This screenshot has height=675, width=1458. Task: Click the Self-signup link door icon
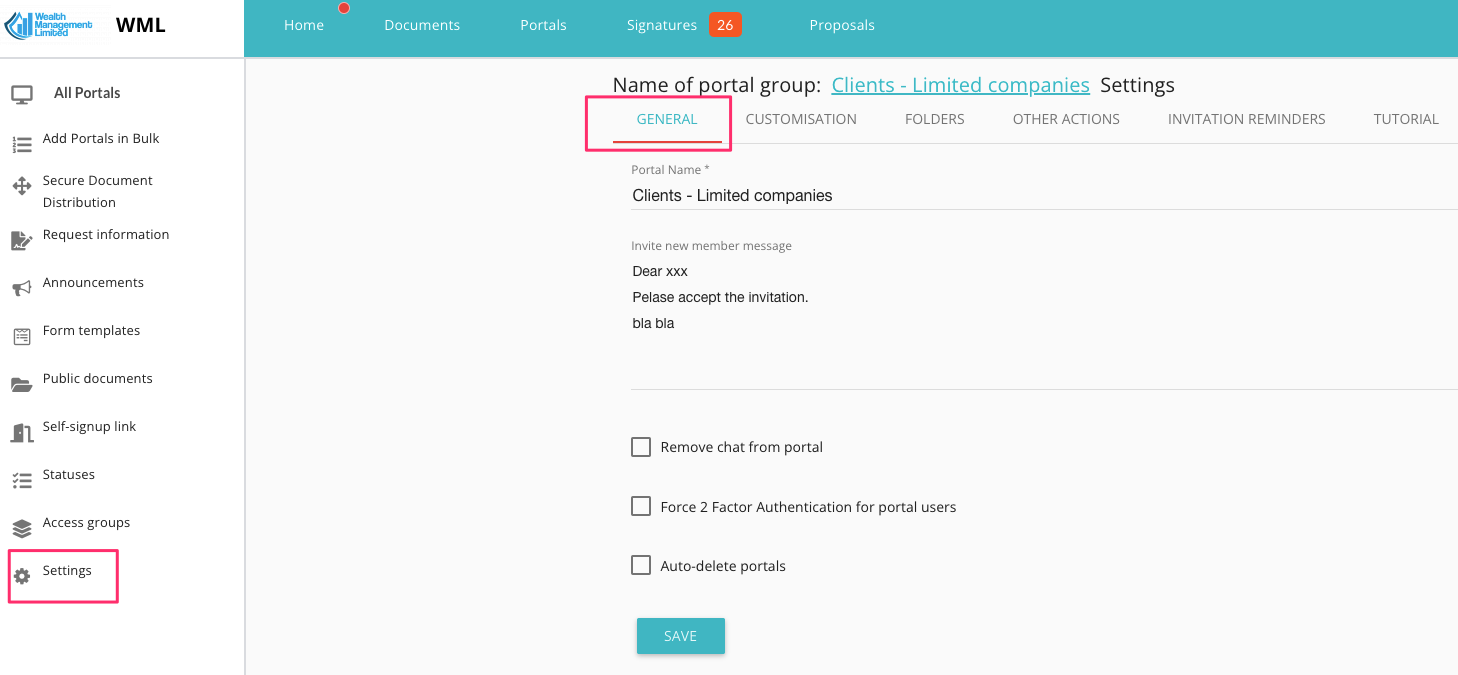(x=22, y=432)
